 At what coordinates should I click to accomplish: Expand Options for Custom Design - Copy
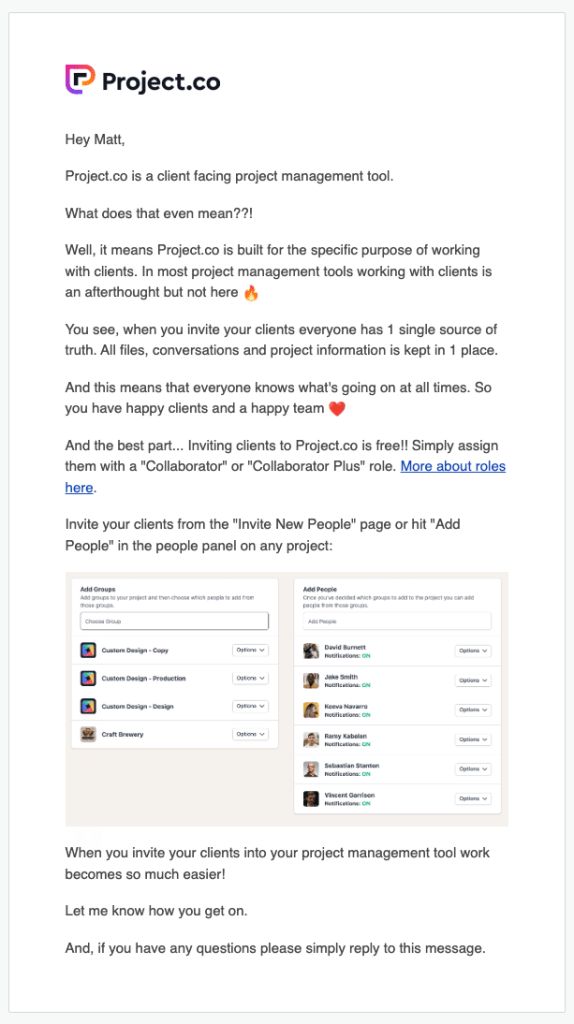(x=250, y=650)
